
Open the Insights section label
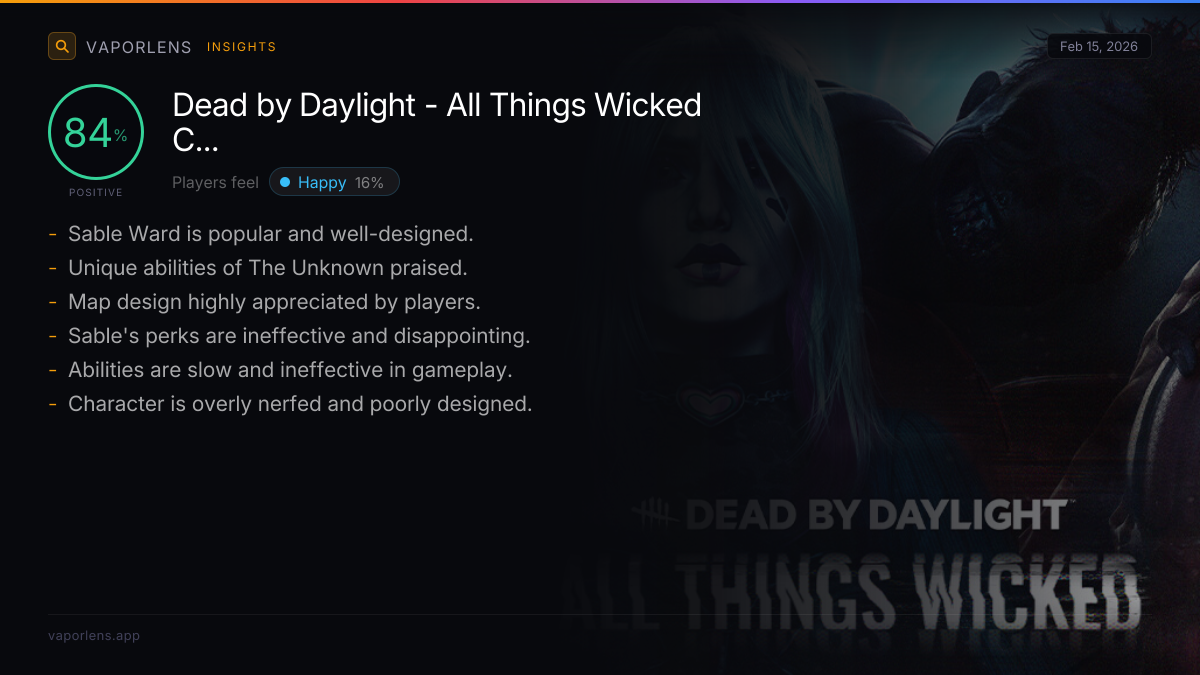pos(241,47)
